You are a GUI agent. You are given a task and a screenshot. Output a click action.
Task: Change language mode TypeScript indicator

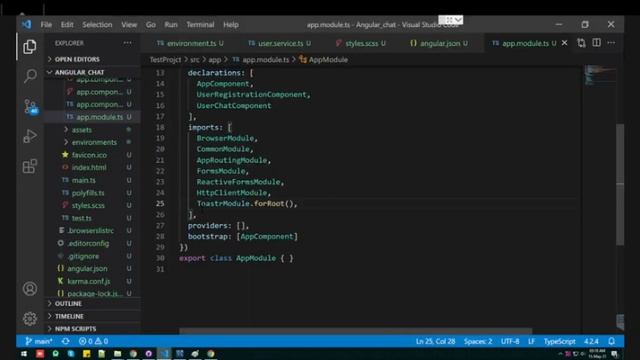559,341
